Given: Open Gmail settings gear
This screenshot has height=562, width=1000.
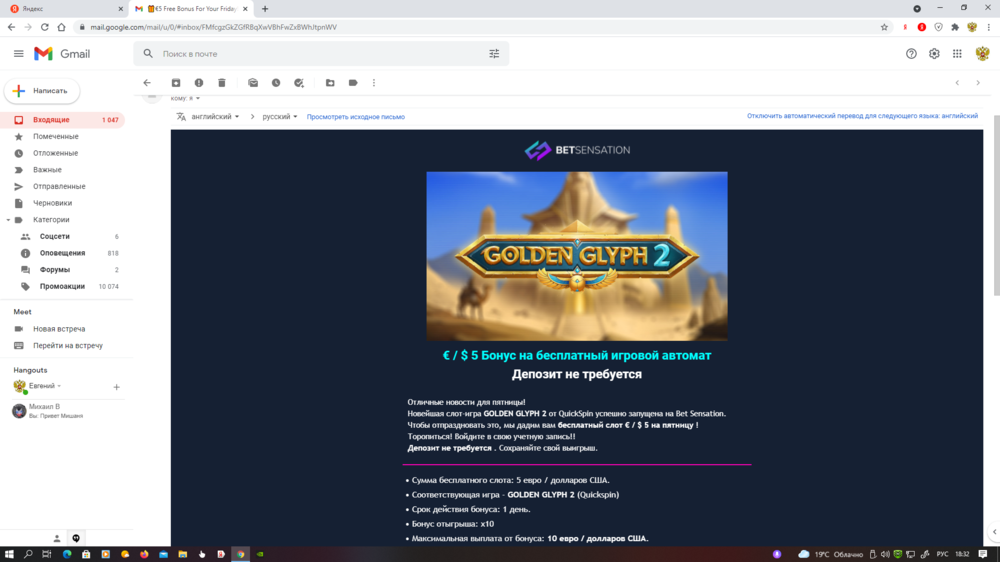Looking at the screenshot, I should click(x=934, y=54).
